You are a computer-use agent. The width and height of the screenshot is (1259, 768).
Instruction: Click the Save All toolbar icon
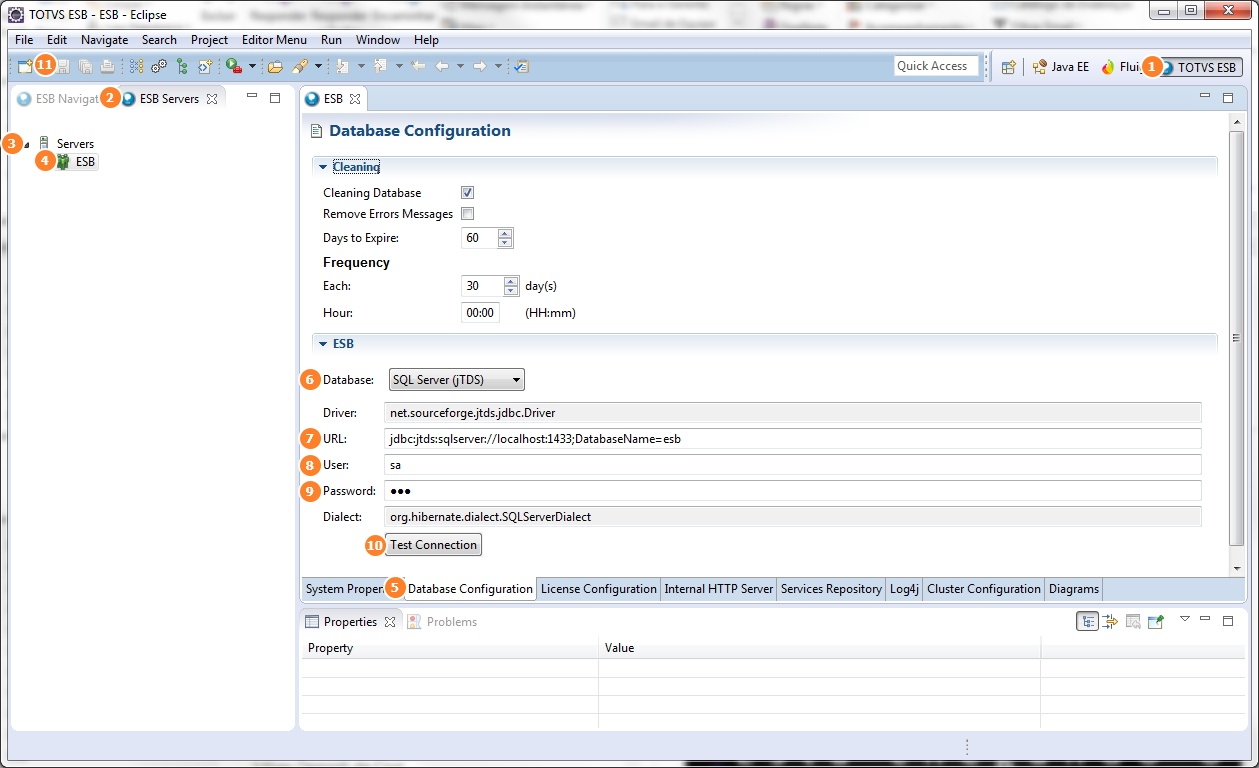(85, 67)
